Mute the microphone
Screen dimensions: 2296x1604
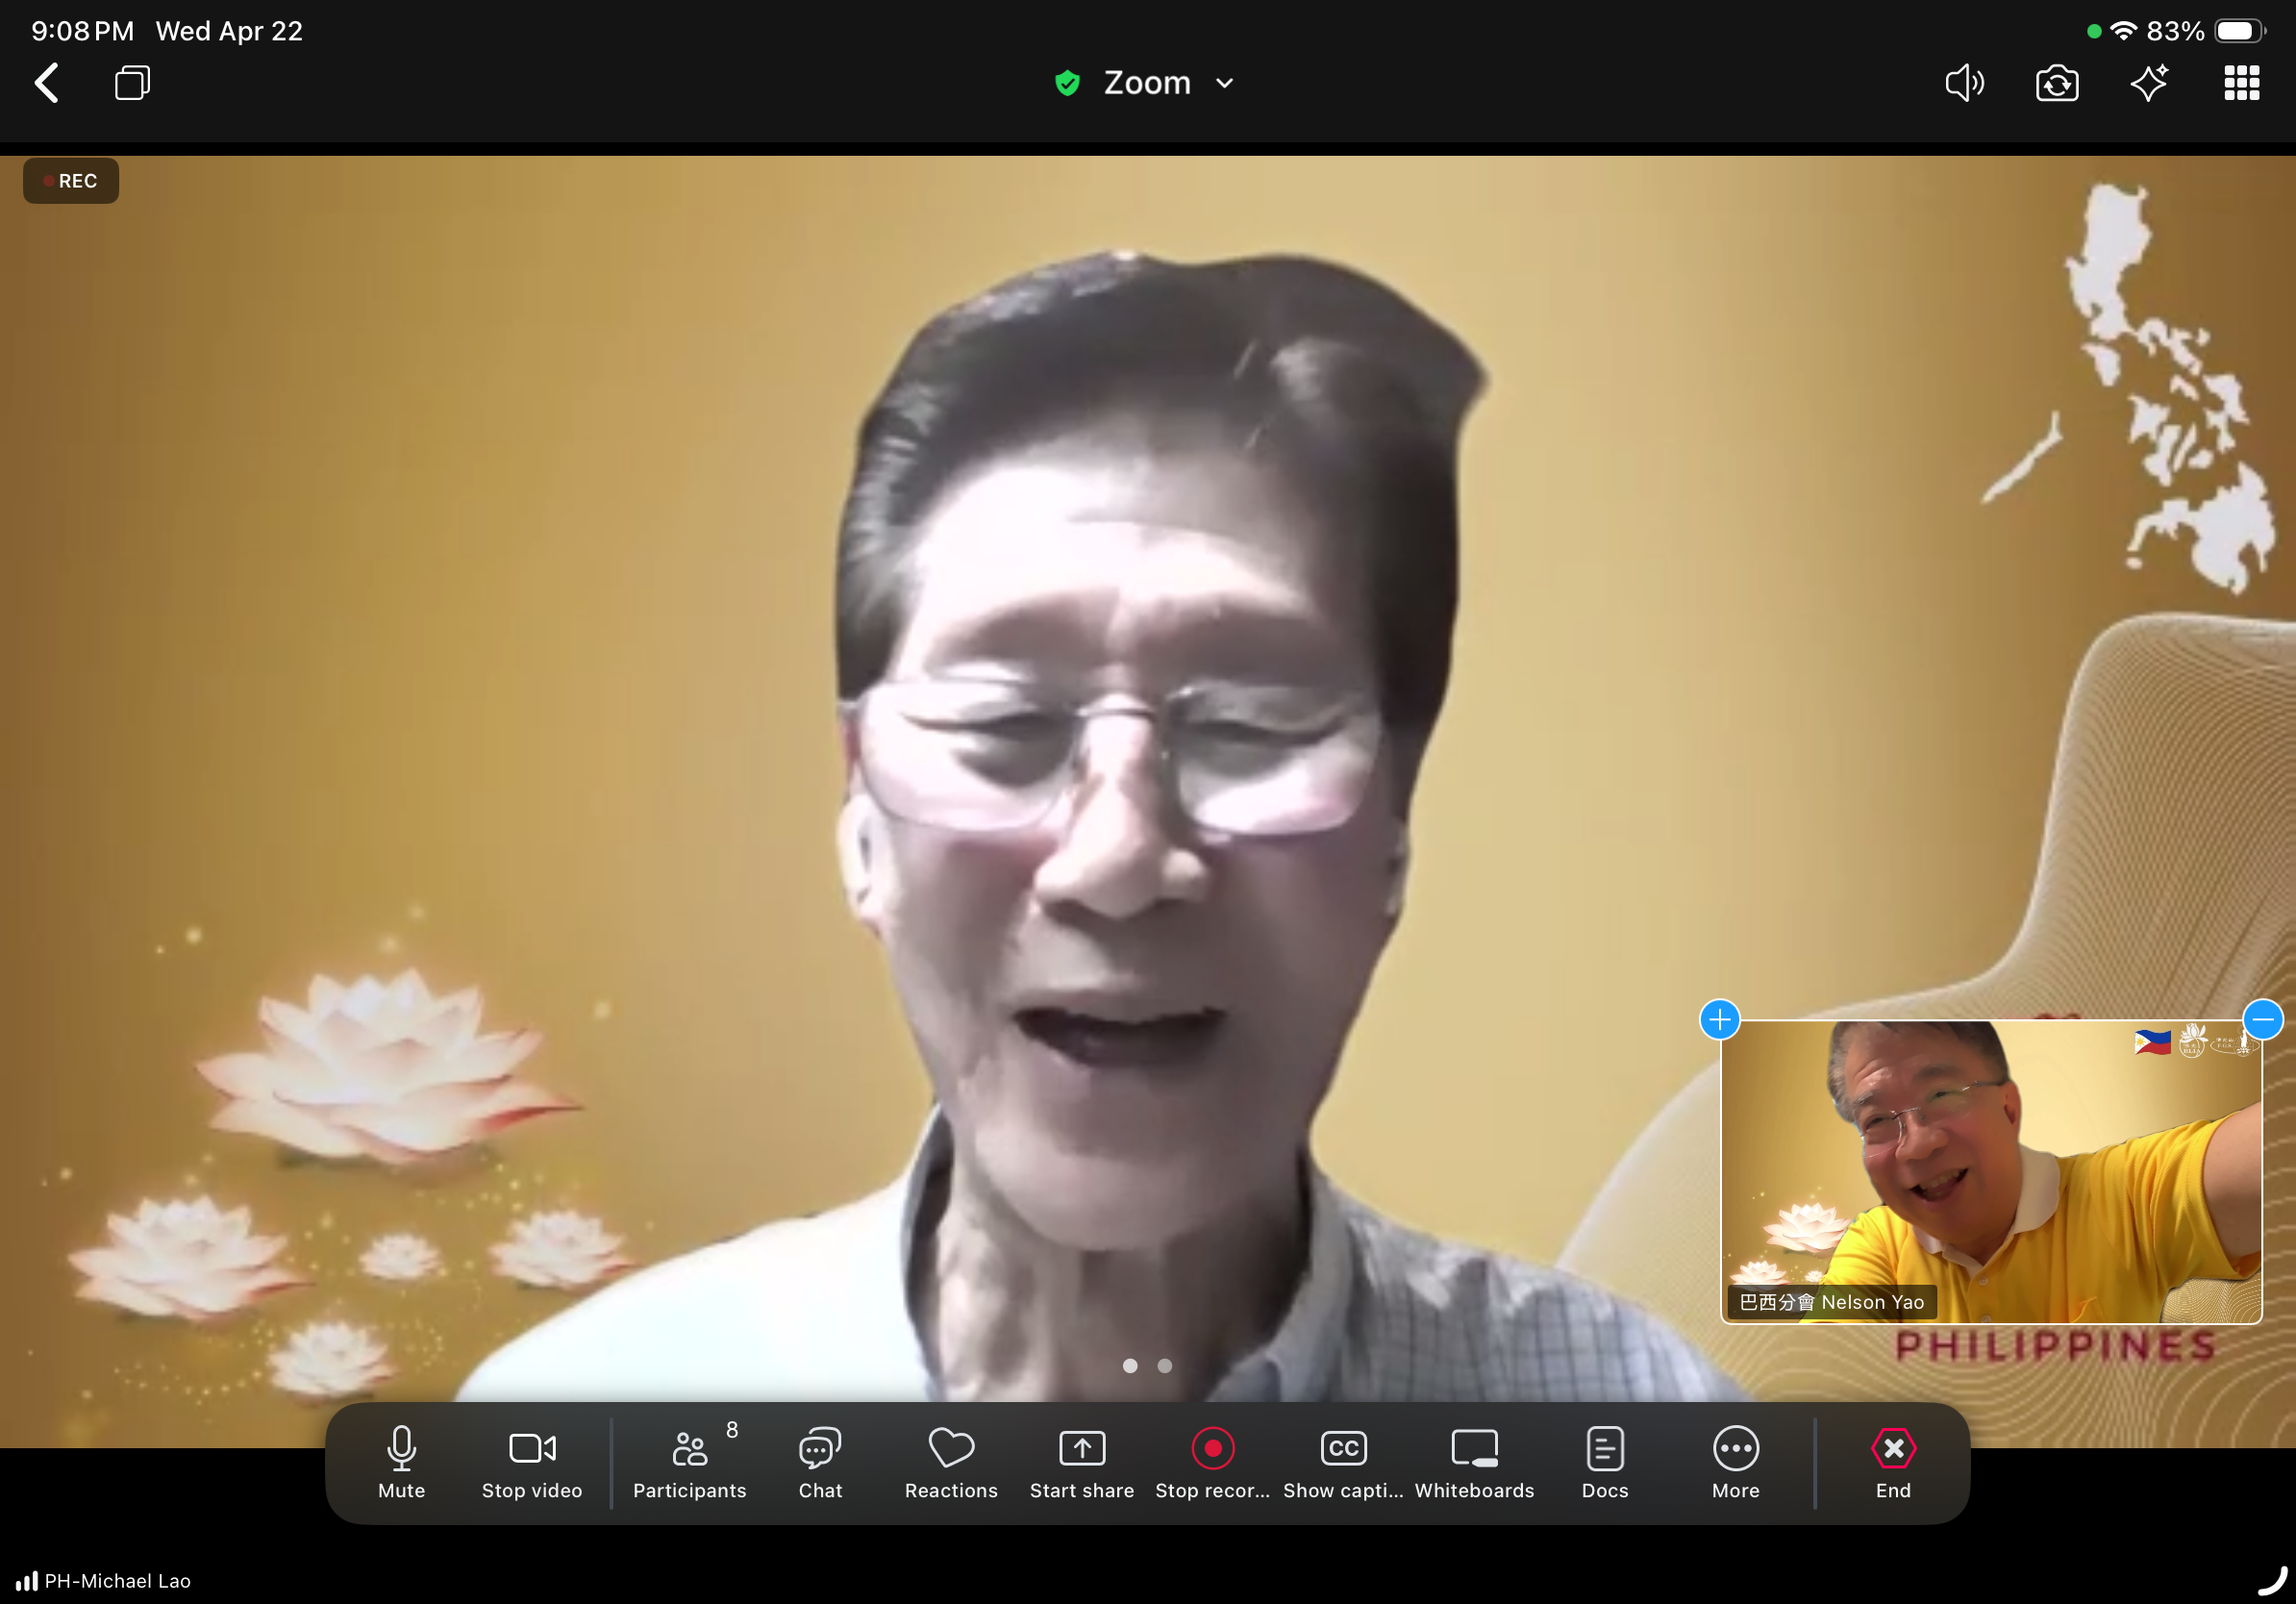[401, 1461]
